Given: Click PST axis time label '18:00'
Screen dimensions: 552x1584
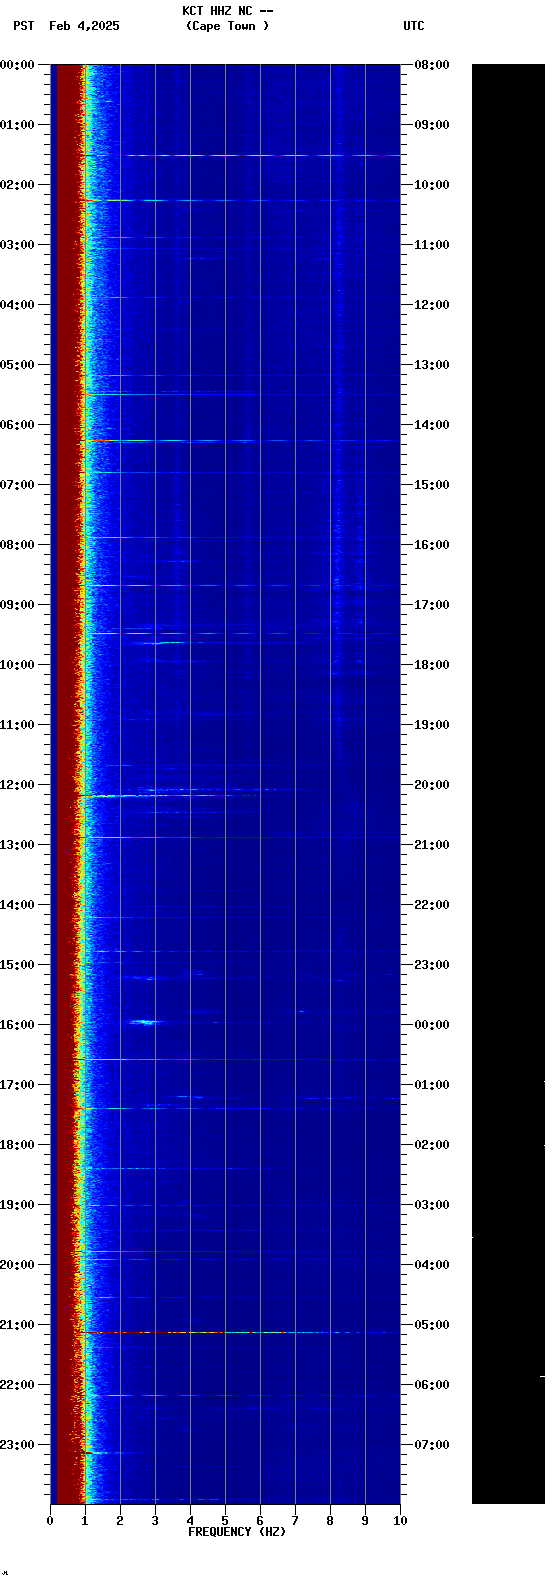Looking at the screenshot, I should tap(18, 1145).
